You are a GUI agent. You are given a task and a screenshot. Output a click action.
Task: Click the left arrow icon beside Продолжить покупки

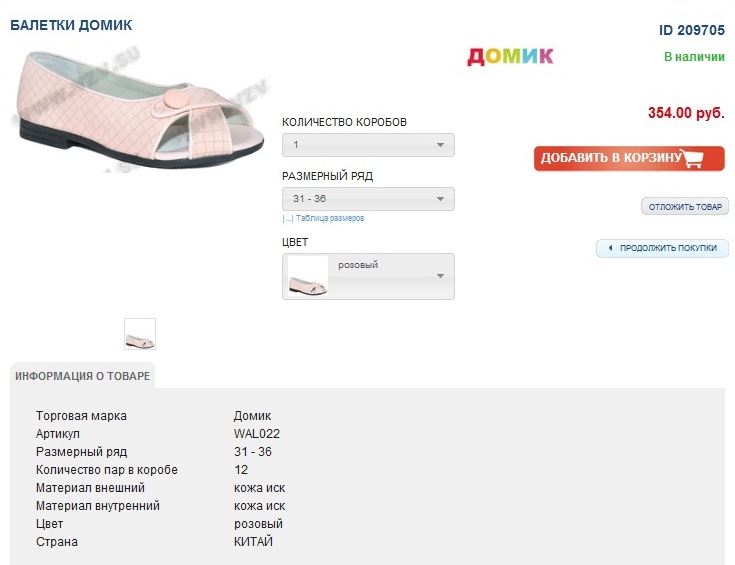coord(610,248)
